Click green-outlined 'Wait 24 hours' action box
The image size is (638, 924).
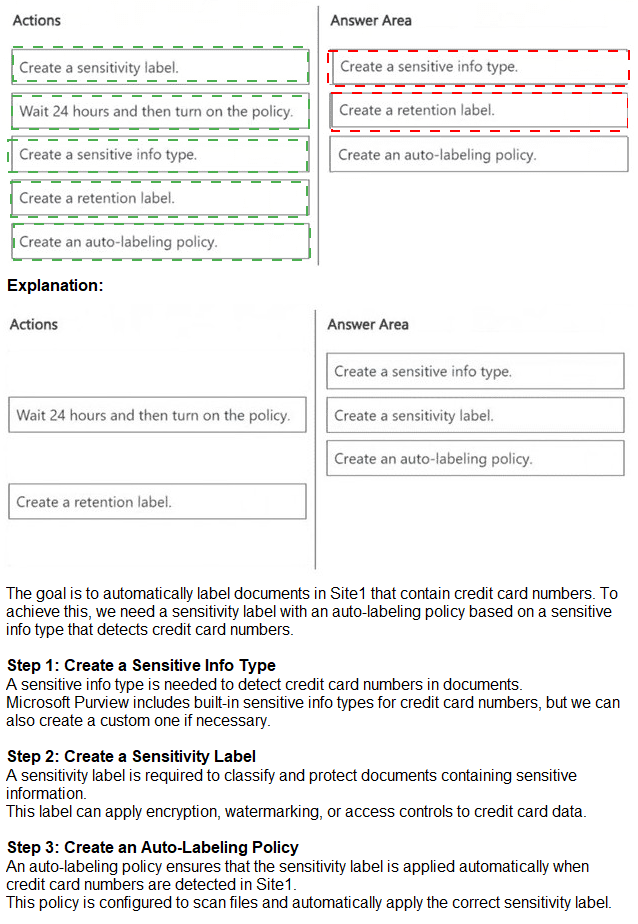pos(160,111)
